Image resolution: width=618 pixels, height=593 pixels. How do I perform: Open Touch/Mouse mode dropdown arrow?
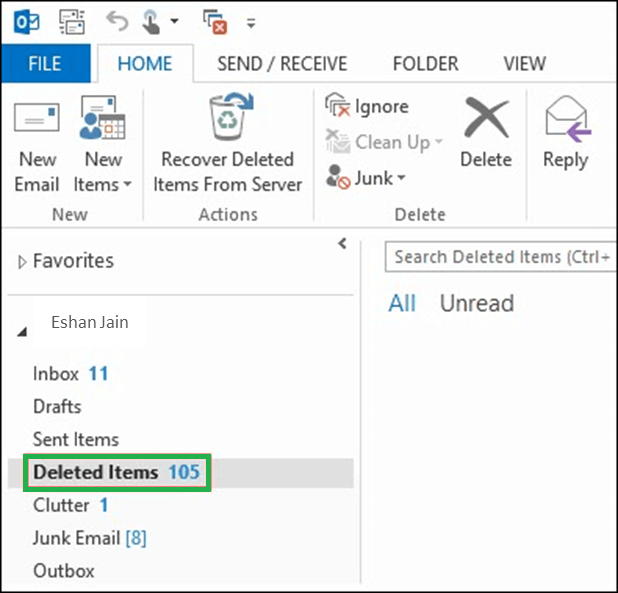pos(175,21)
